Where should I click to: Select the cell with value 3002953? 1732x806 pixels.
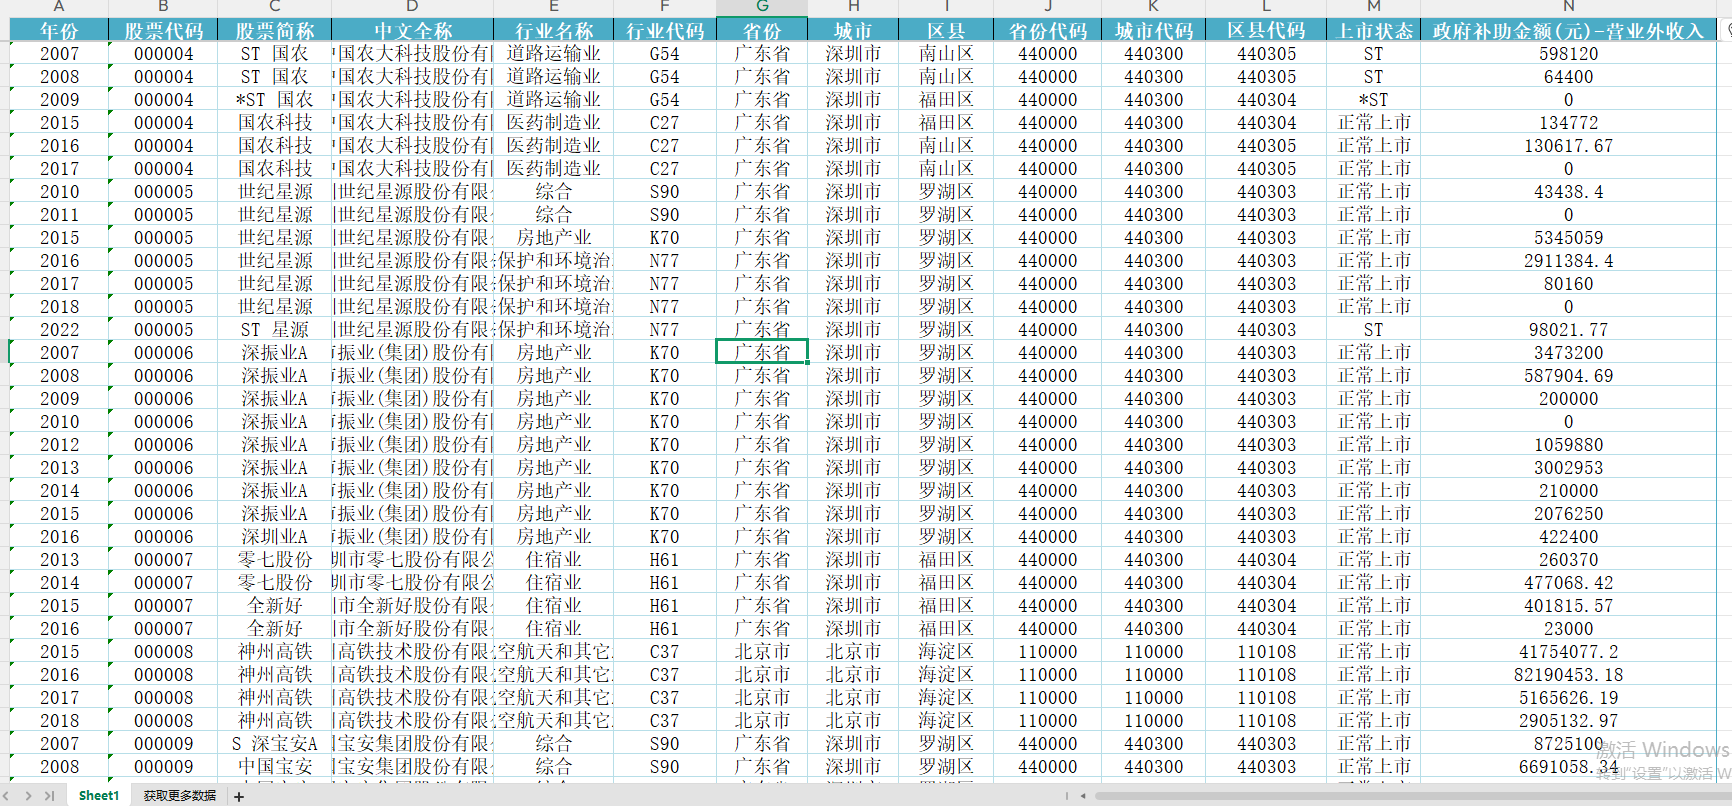click(1568, 468)
